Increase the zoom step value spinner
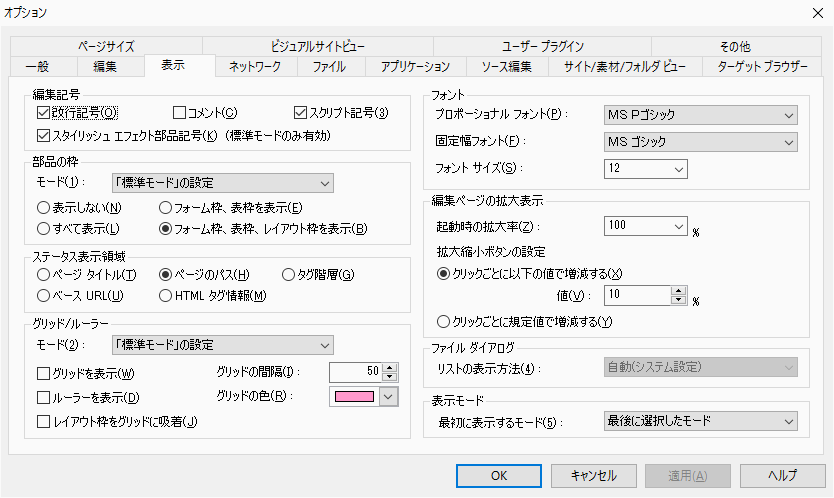Image resolution: width=834 pixels, height=498 pixels. [x=678, y=290]
